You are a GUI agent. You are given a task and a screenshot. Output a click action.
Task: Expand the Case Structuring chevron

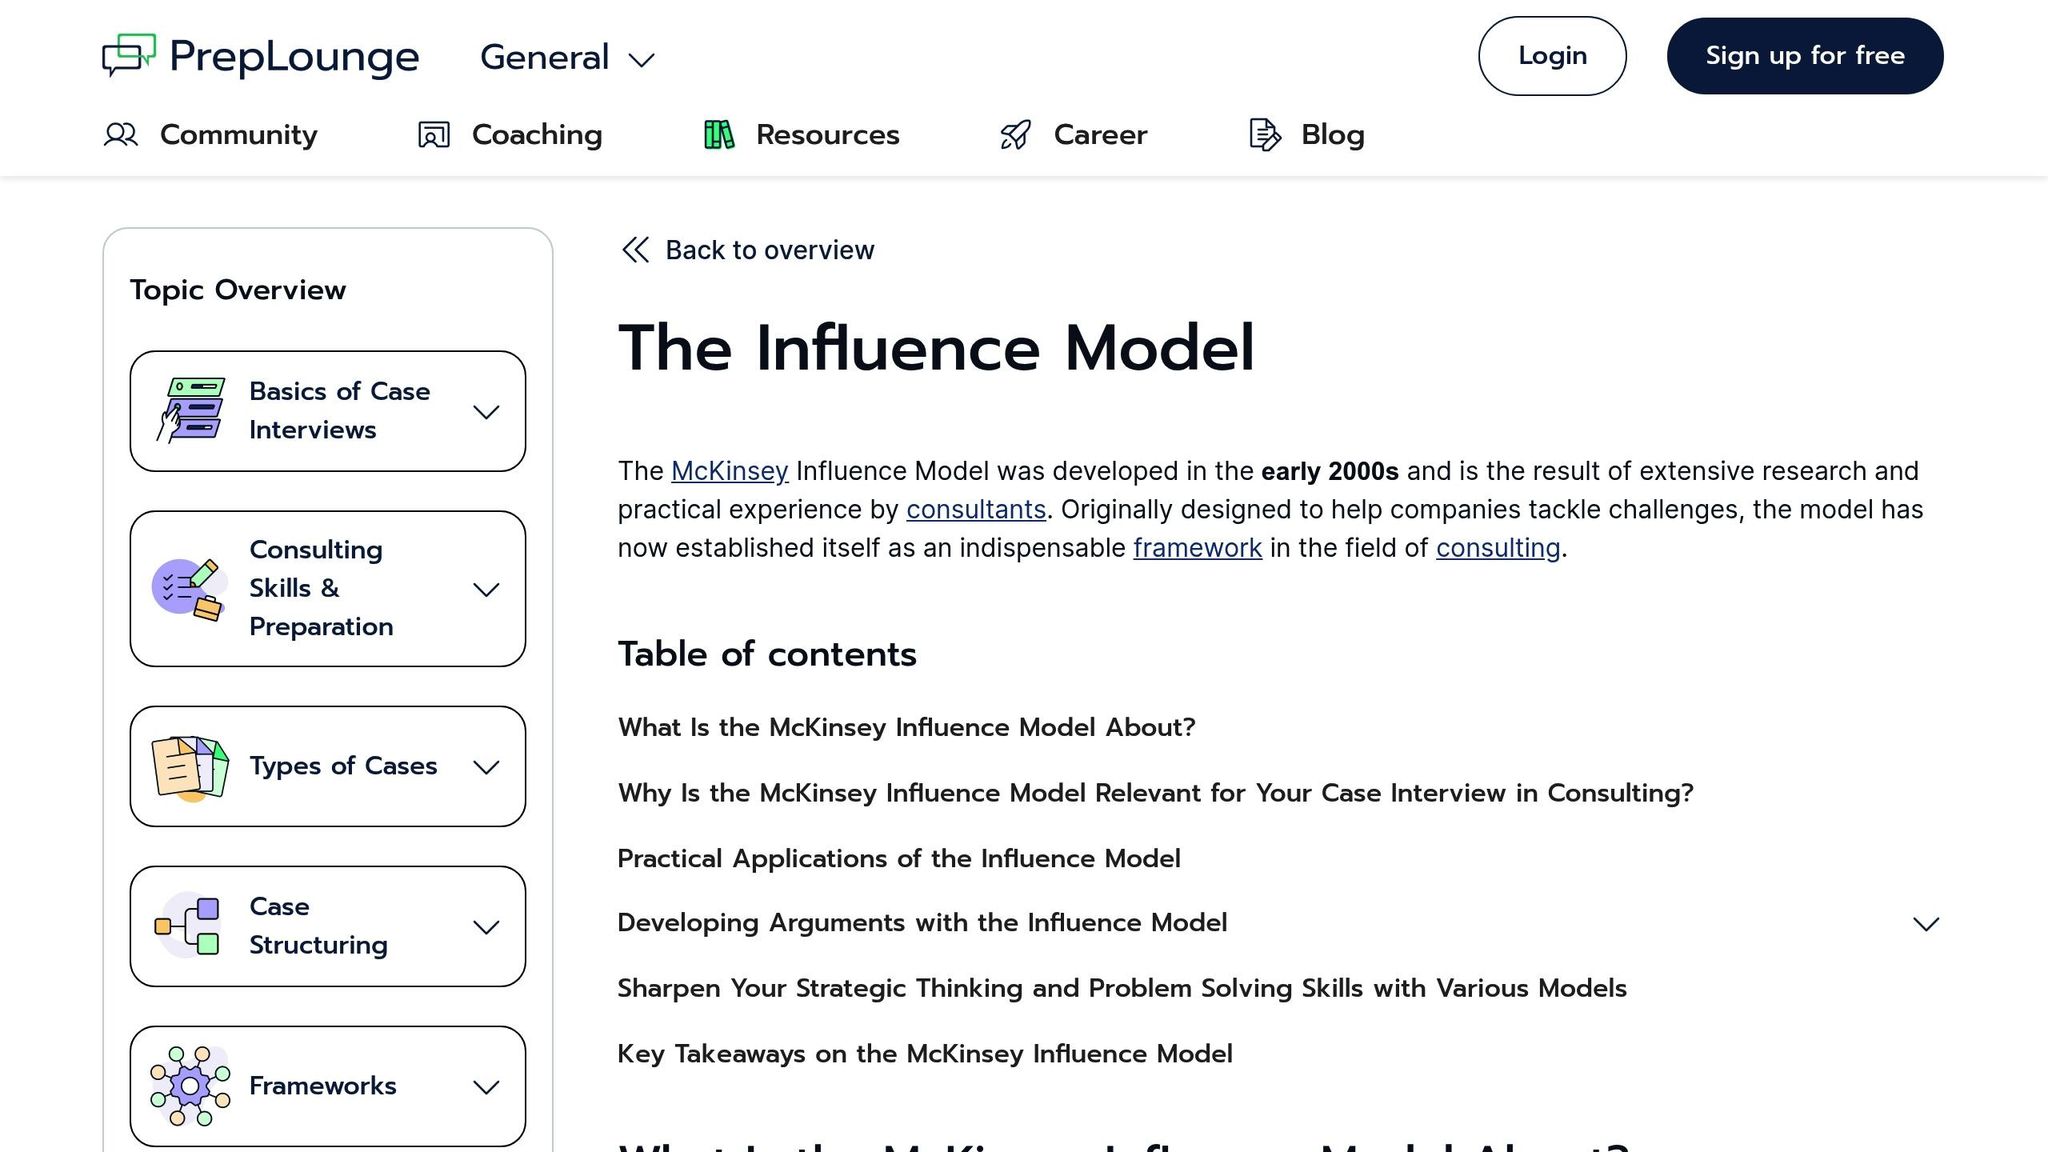tap(486, 927)
